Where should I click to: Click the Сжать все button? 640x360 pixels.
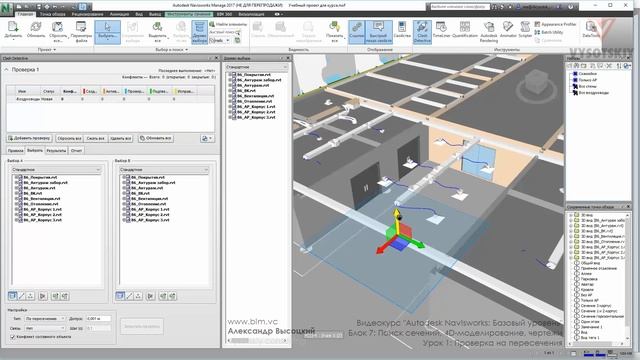click(96, 138)
